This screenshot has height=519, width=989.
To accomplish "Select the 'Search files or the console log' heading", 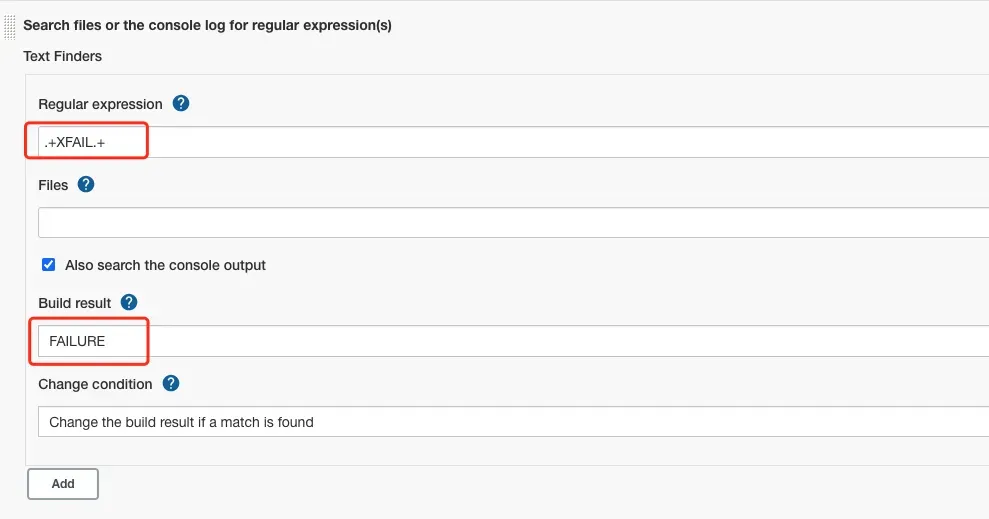I will (208, 25).
